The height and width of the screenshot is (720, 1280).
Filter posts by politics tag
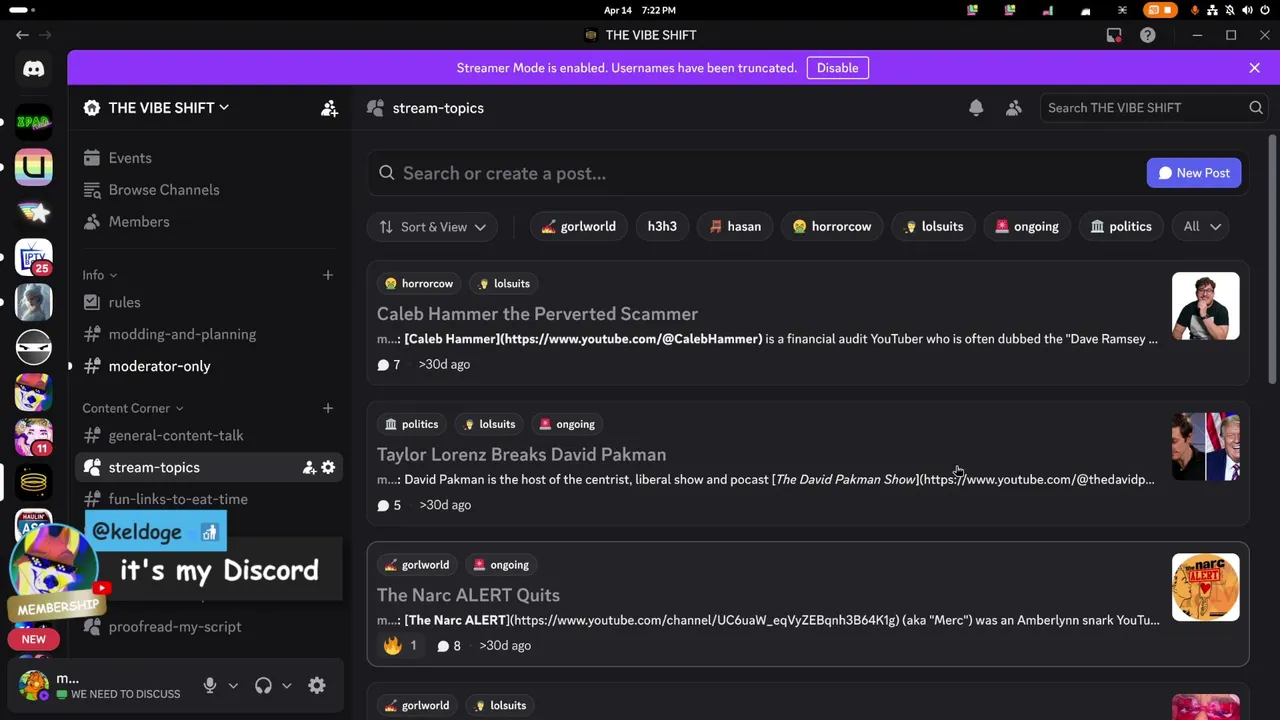coord(1120,227)
